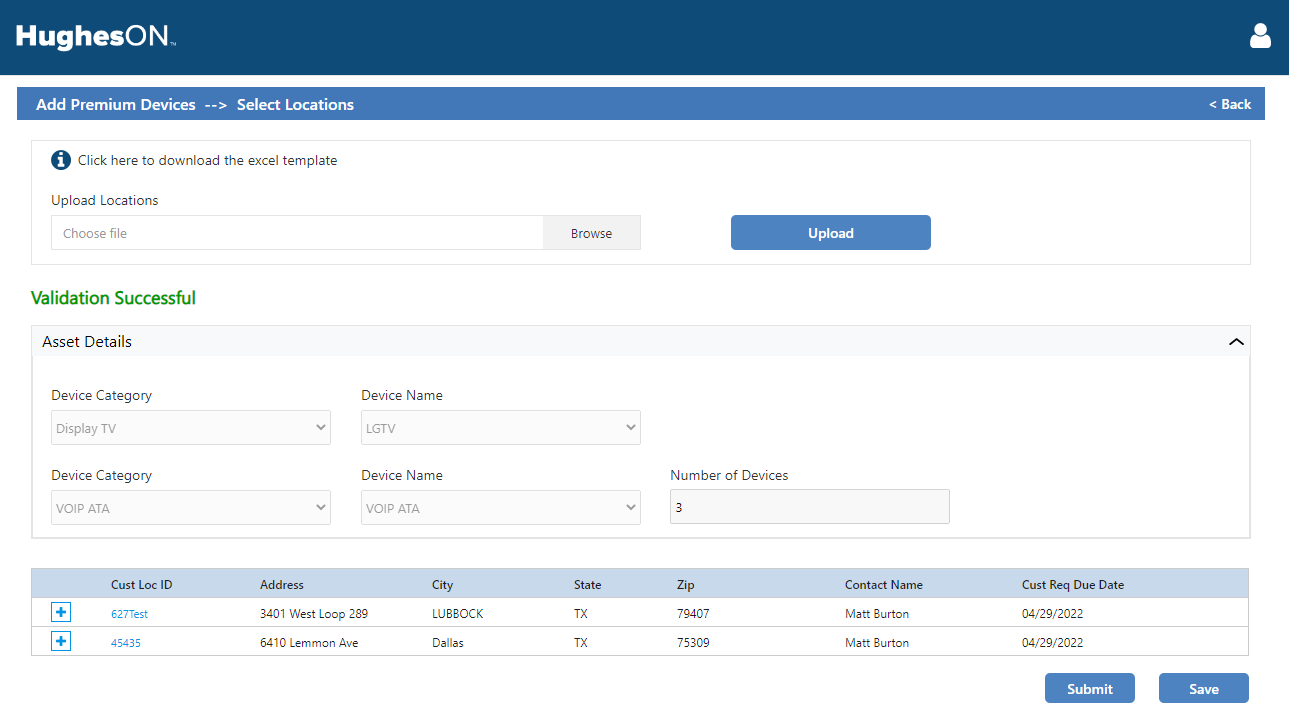Go back using the Back link
Screen dimensions: 1289x716
1230,104
